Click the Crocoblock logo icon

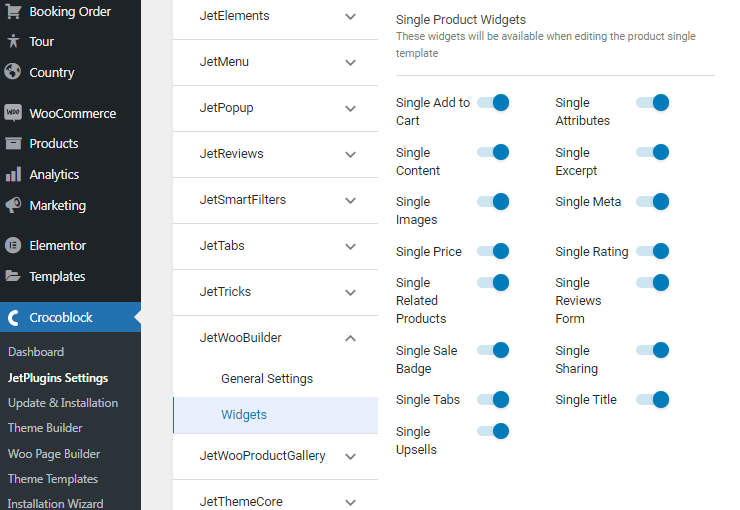click(13, 318)
